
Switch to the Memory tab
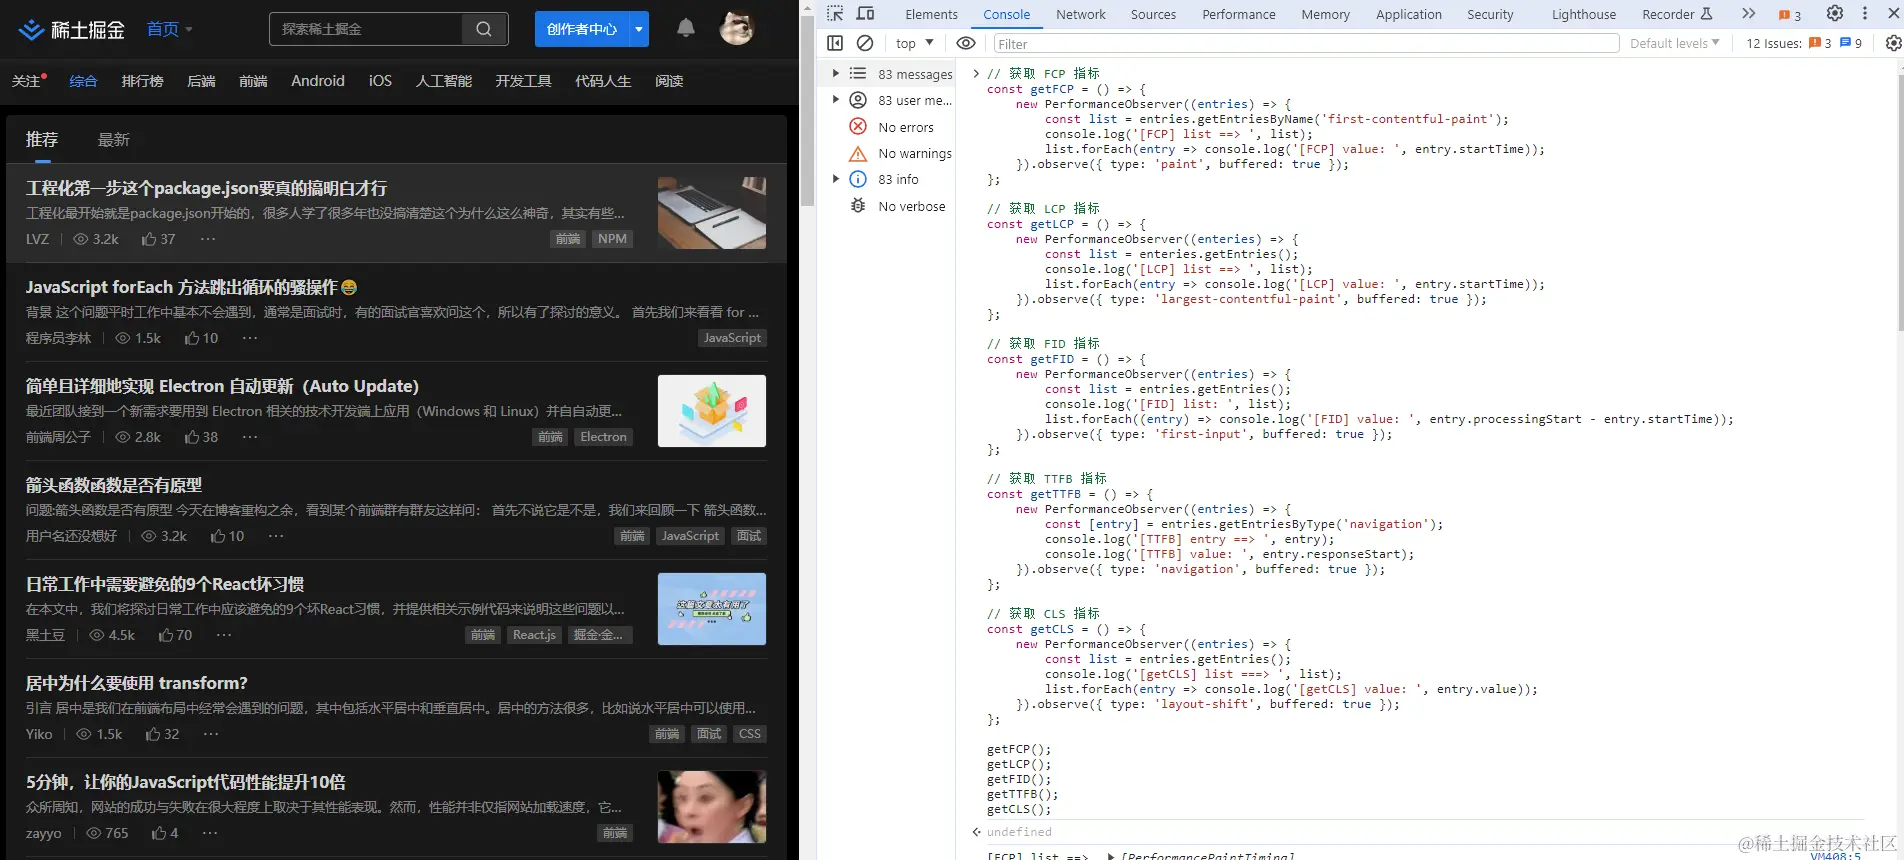coord(1326,14)
